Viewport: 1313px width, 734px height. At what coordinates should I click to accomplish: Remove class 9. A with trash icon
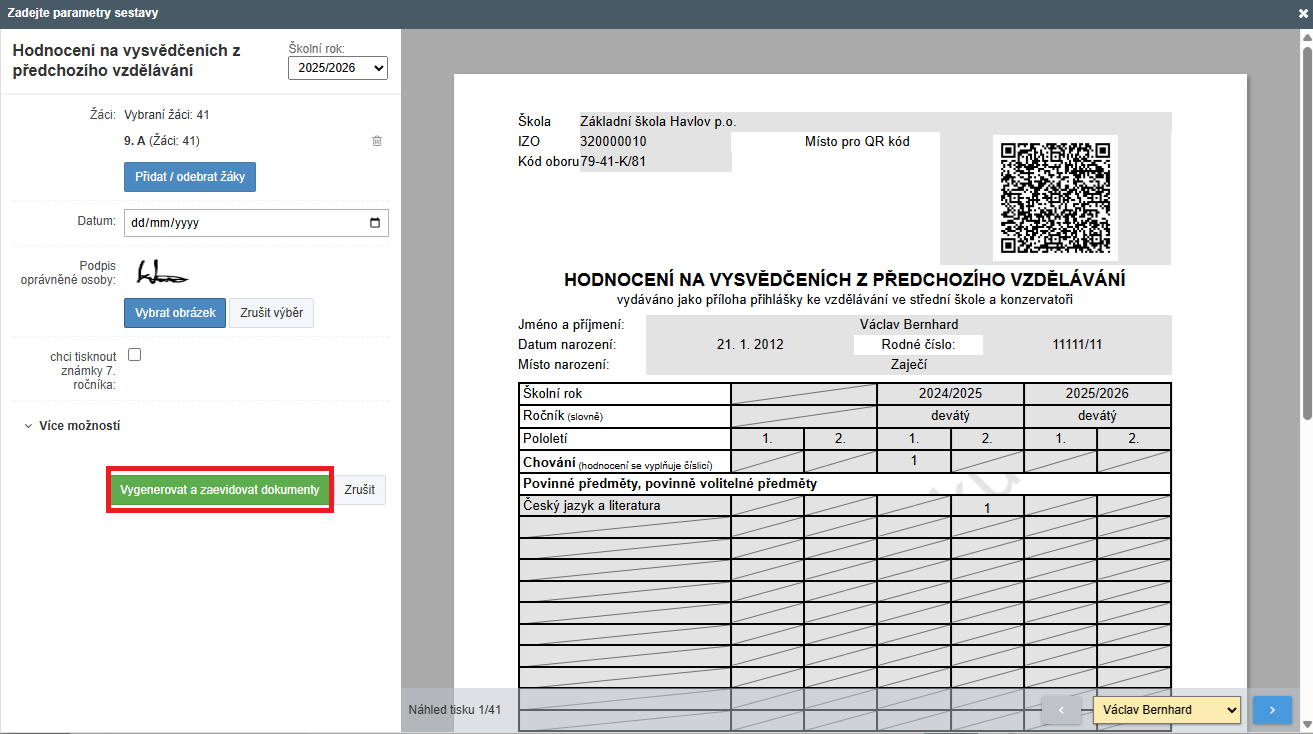(377, 141)
